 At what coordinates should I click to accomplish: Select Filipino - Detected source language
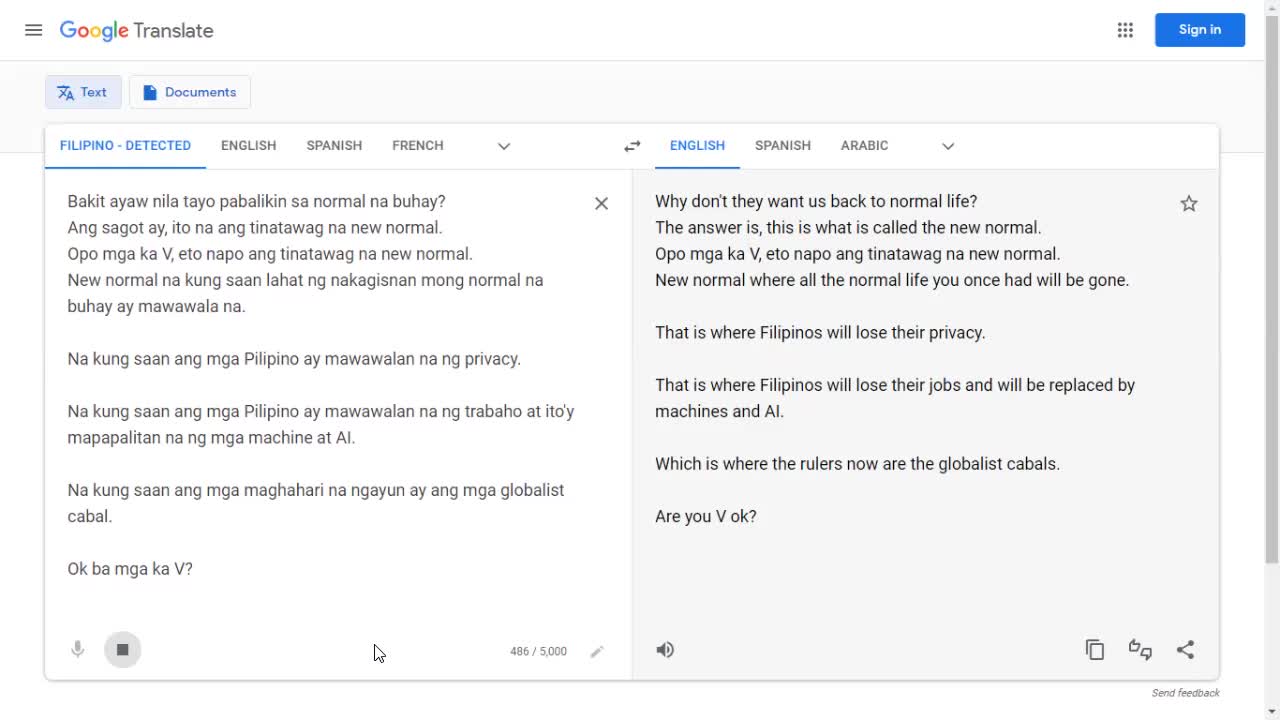tap(125, 146)
